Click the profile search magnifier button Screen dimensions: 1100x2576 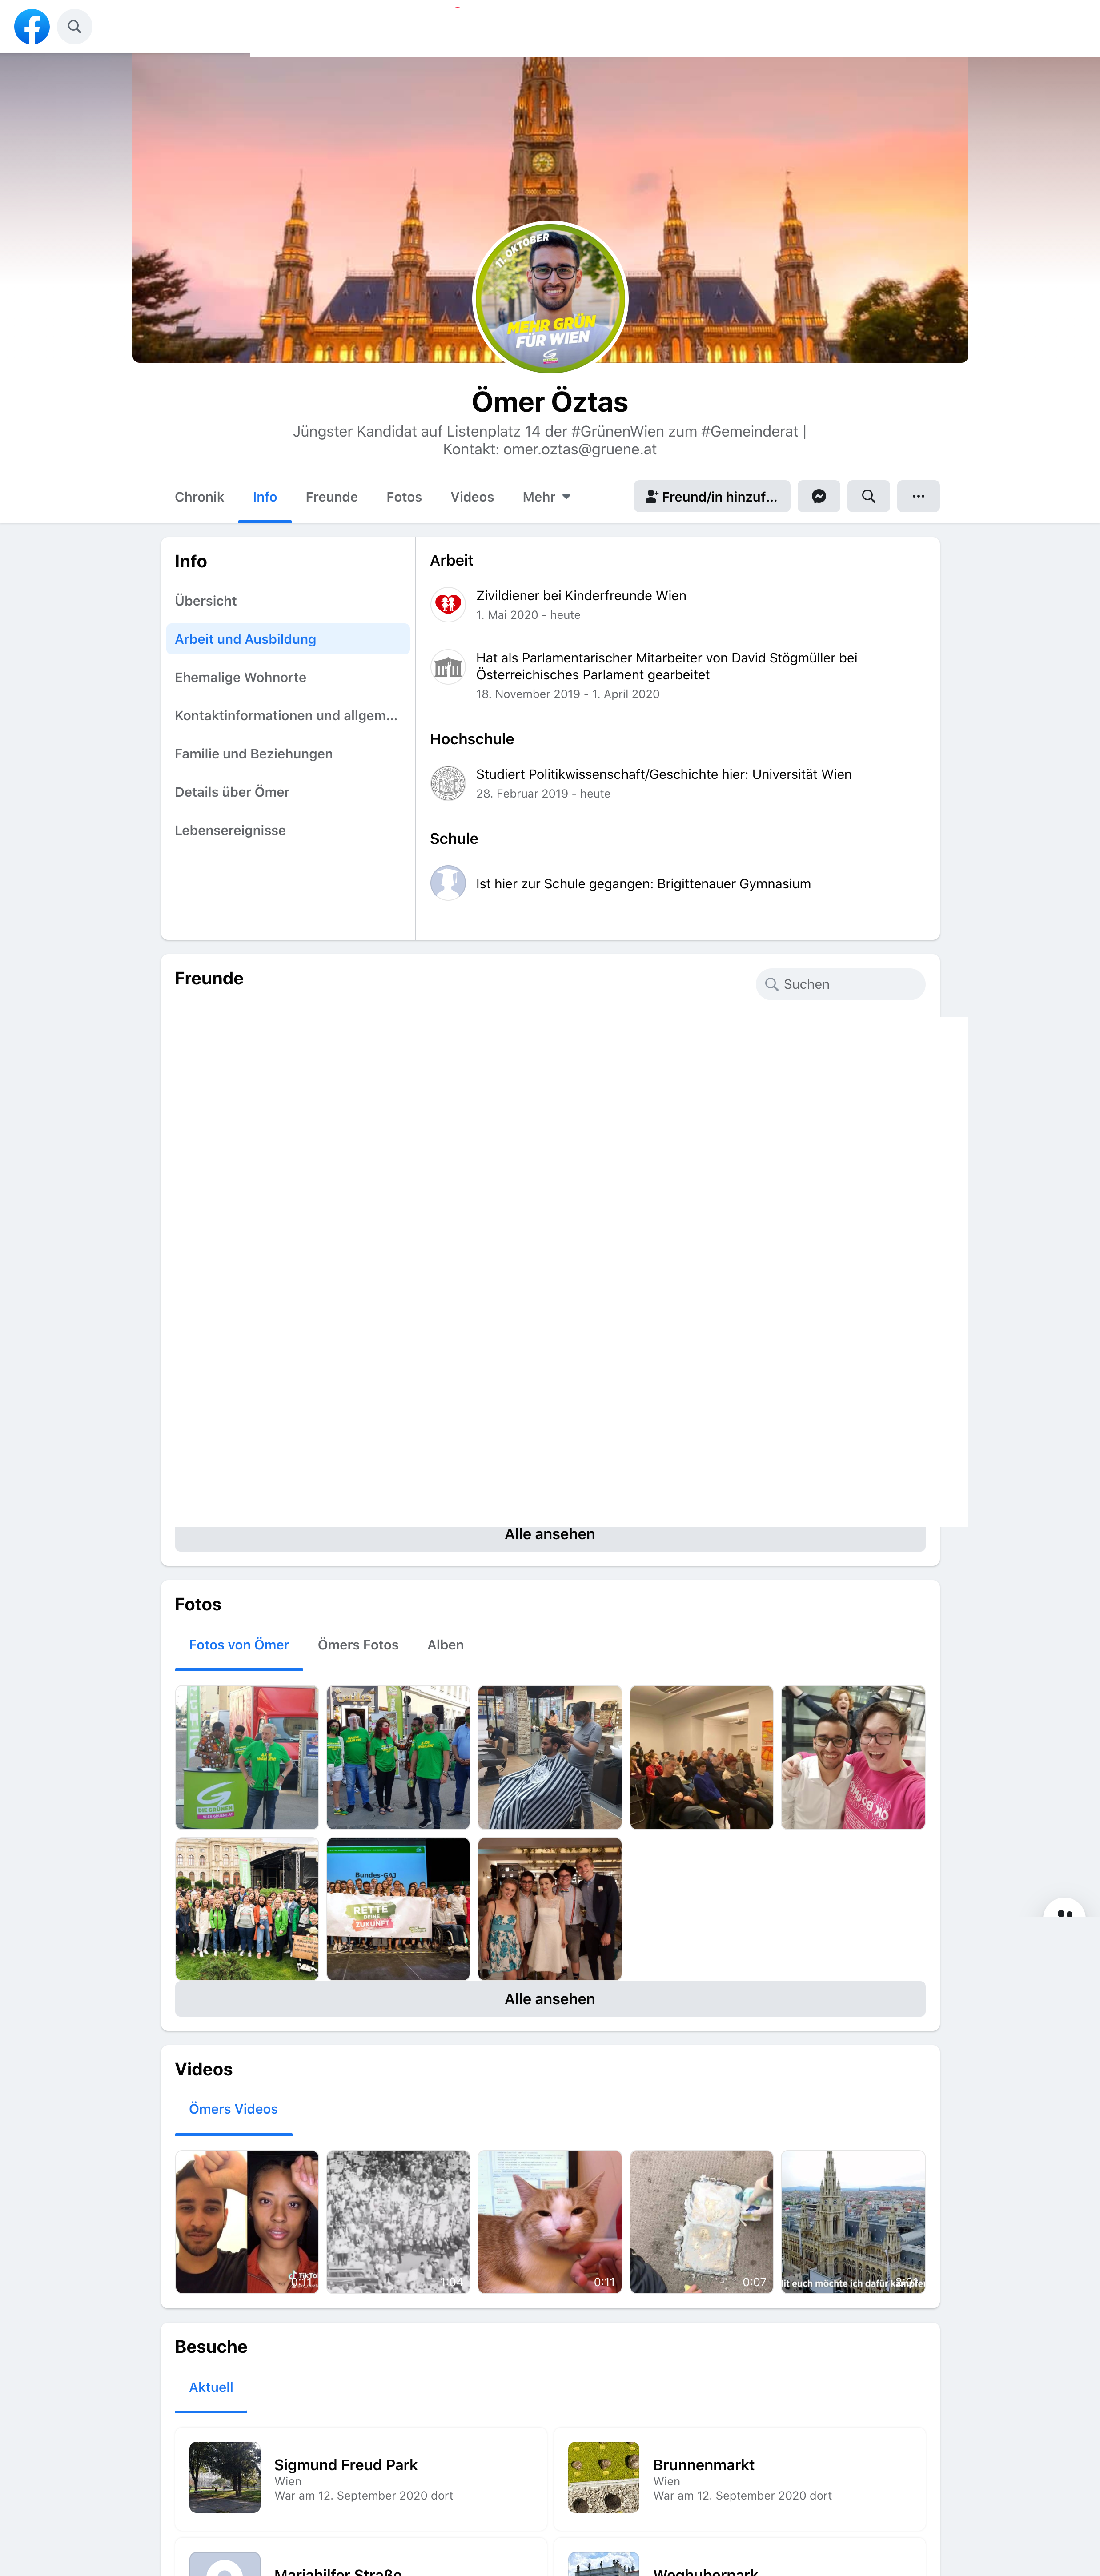coord(868,496)
